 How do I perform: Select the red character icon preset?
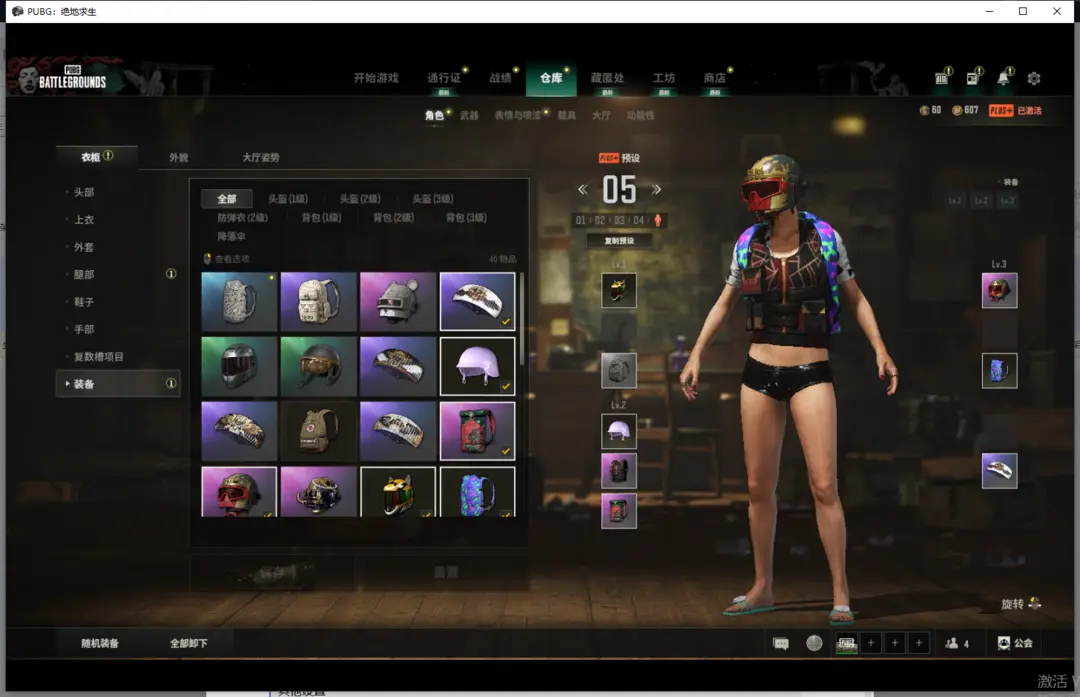[x=658, y=220]
